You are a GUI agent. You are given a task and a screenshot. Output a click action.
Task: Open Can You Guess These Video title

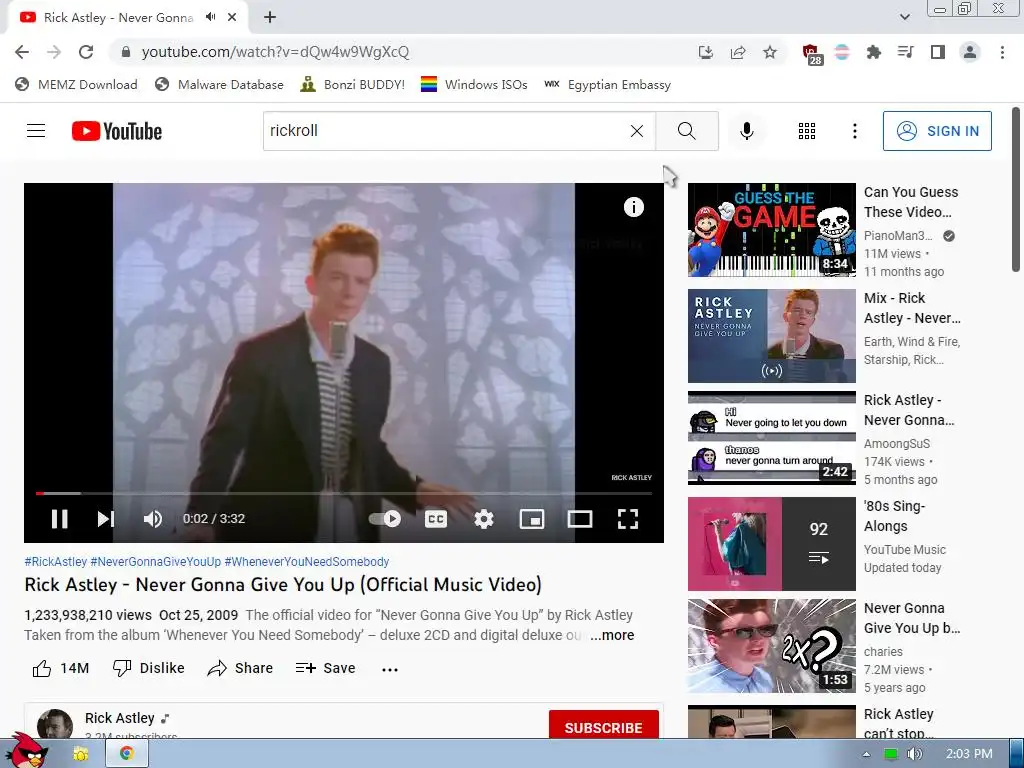(911, 202)
